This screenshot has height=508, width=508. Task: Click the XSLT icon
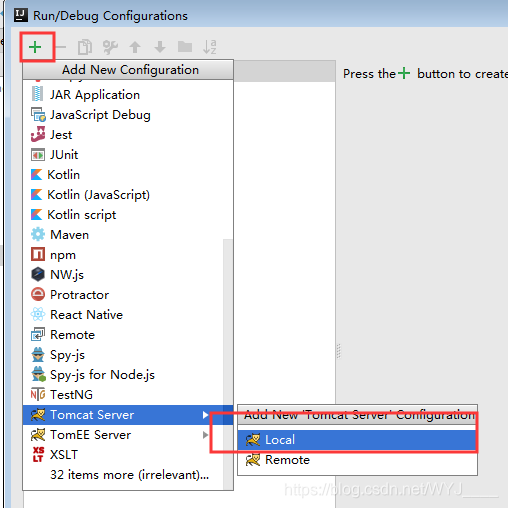tap(38, 454)
